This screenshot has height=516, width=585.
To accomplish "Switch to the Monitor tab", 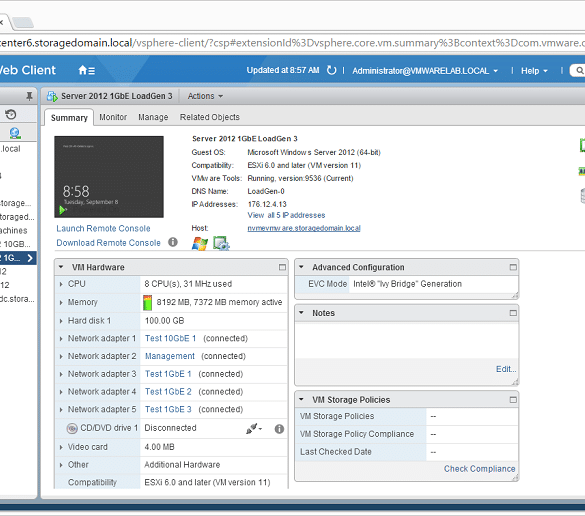I will tap(113, 117).
